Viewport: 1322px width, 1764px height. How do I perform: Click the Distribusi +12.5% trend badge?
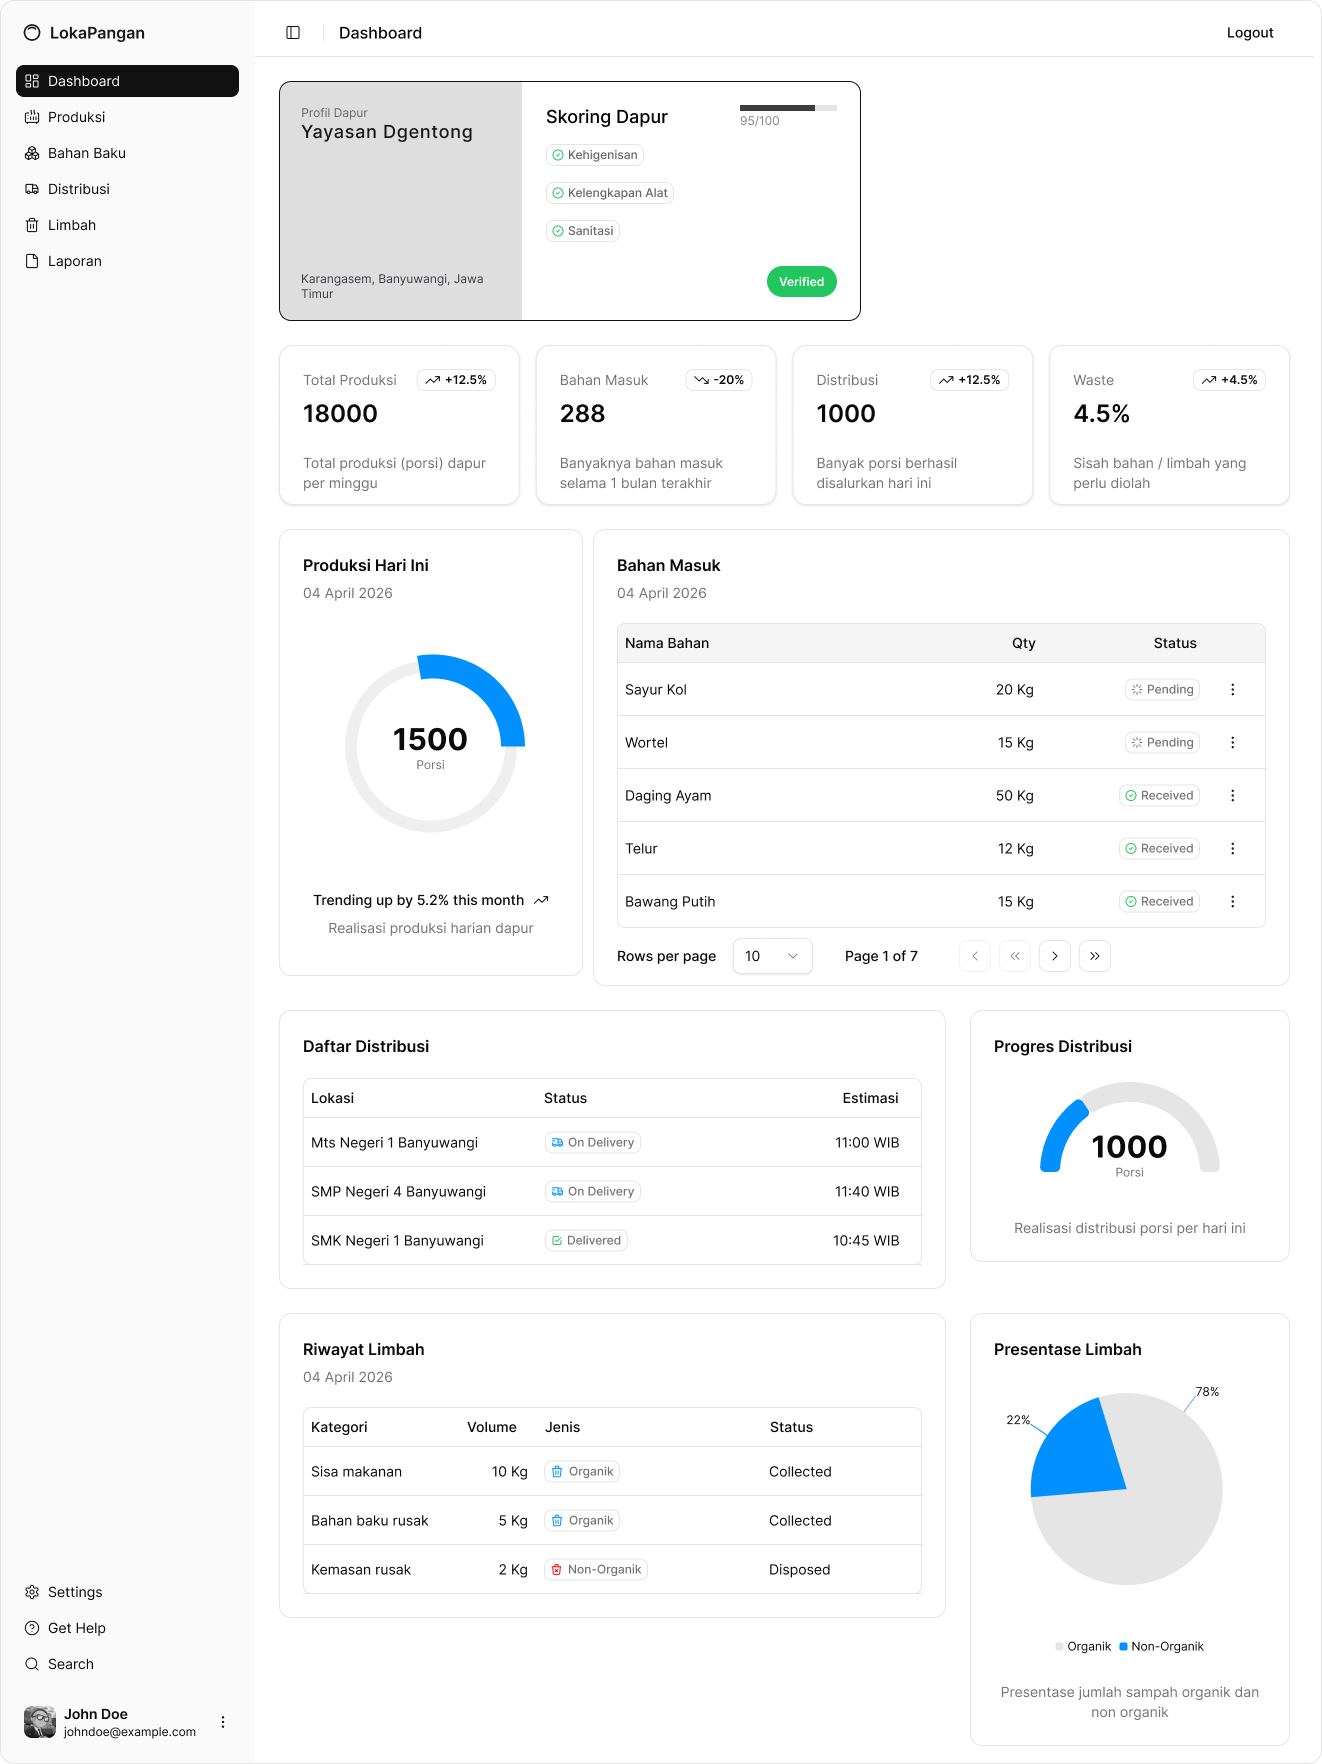970,380
